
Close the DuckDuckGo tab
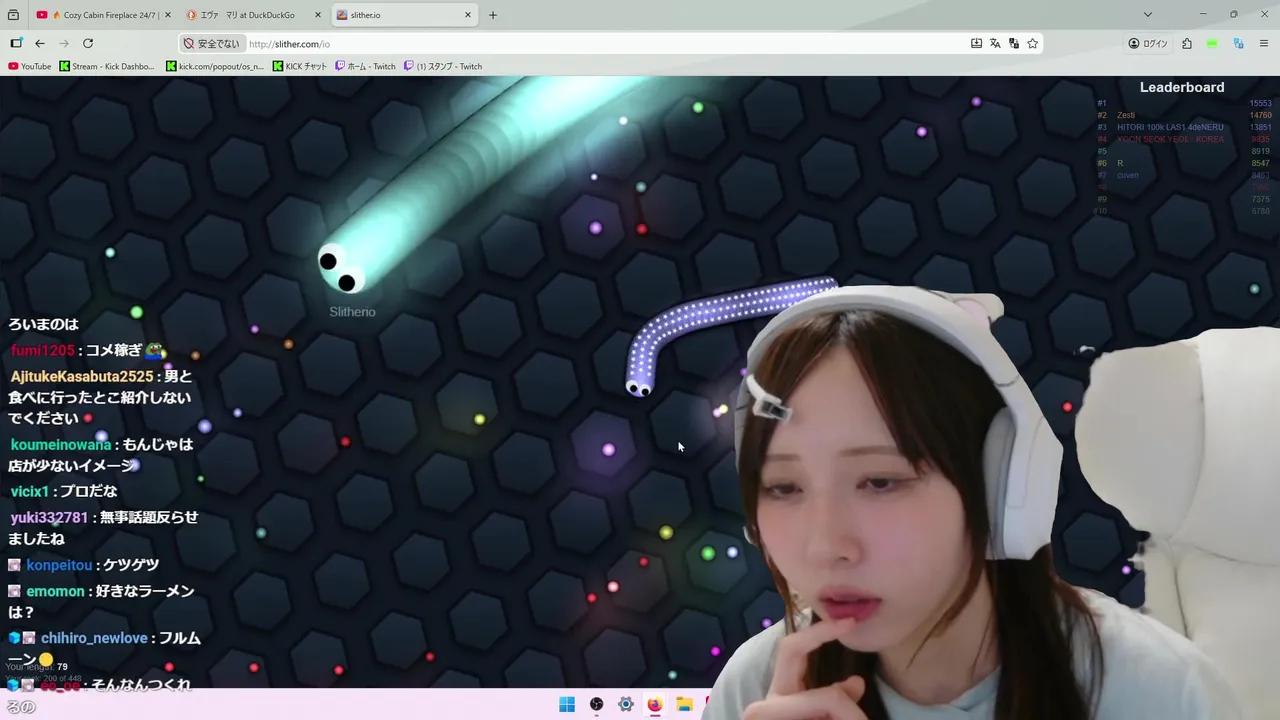click(x=318, y=15)
